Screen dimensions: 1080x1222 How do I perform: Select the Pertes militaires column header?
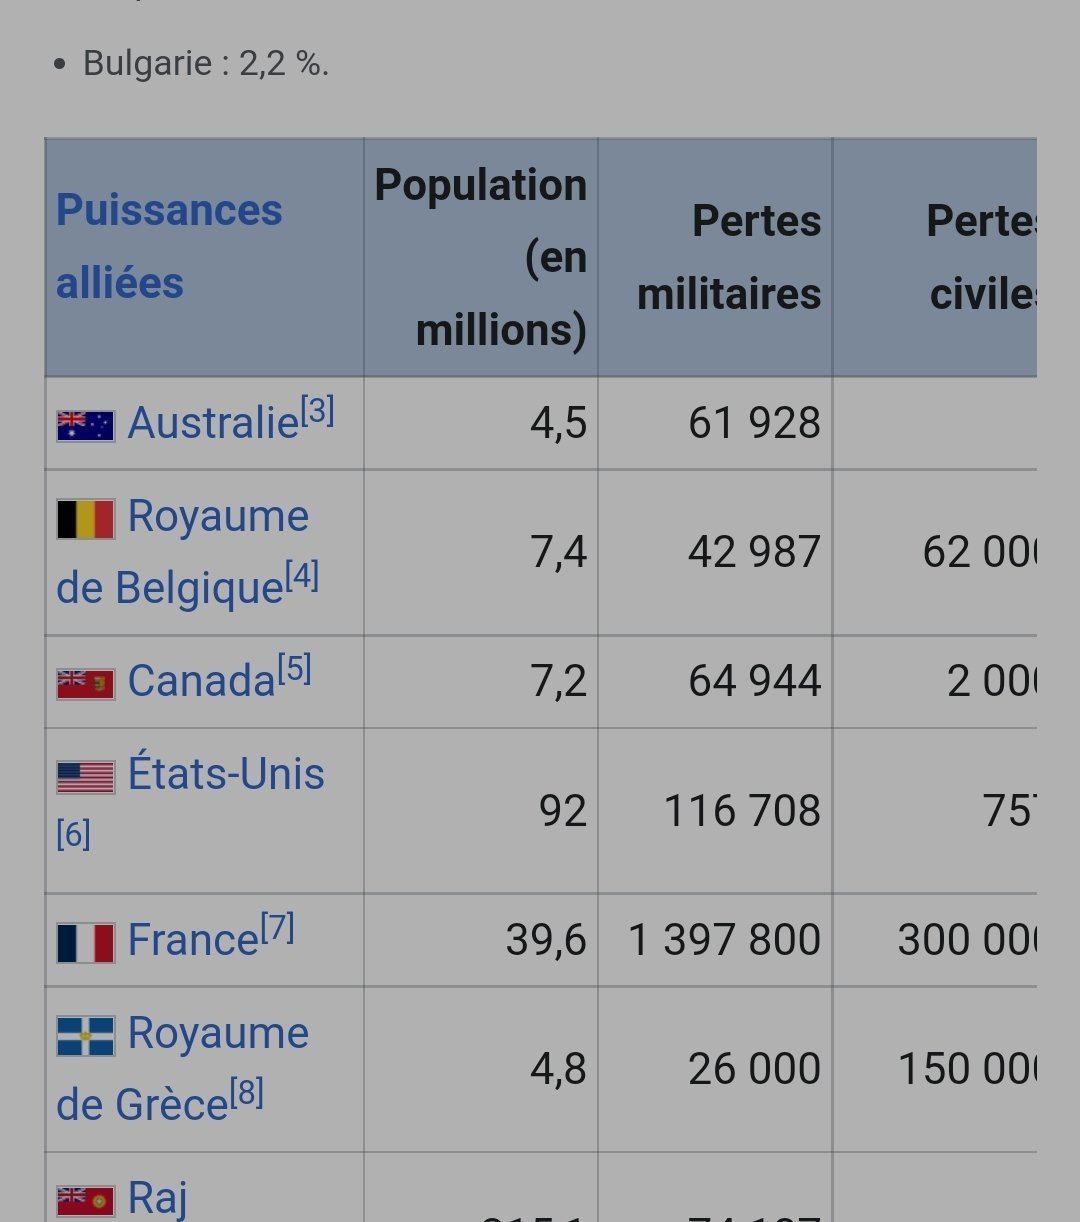click(x=729, y=258)
